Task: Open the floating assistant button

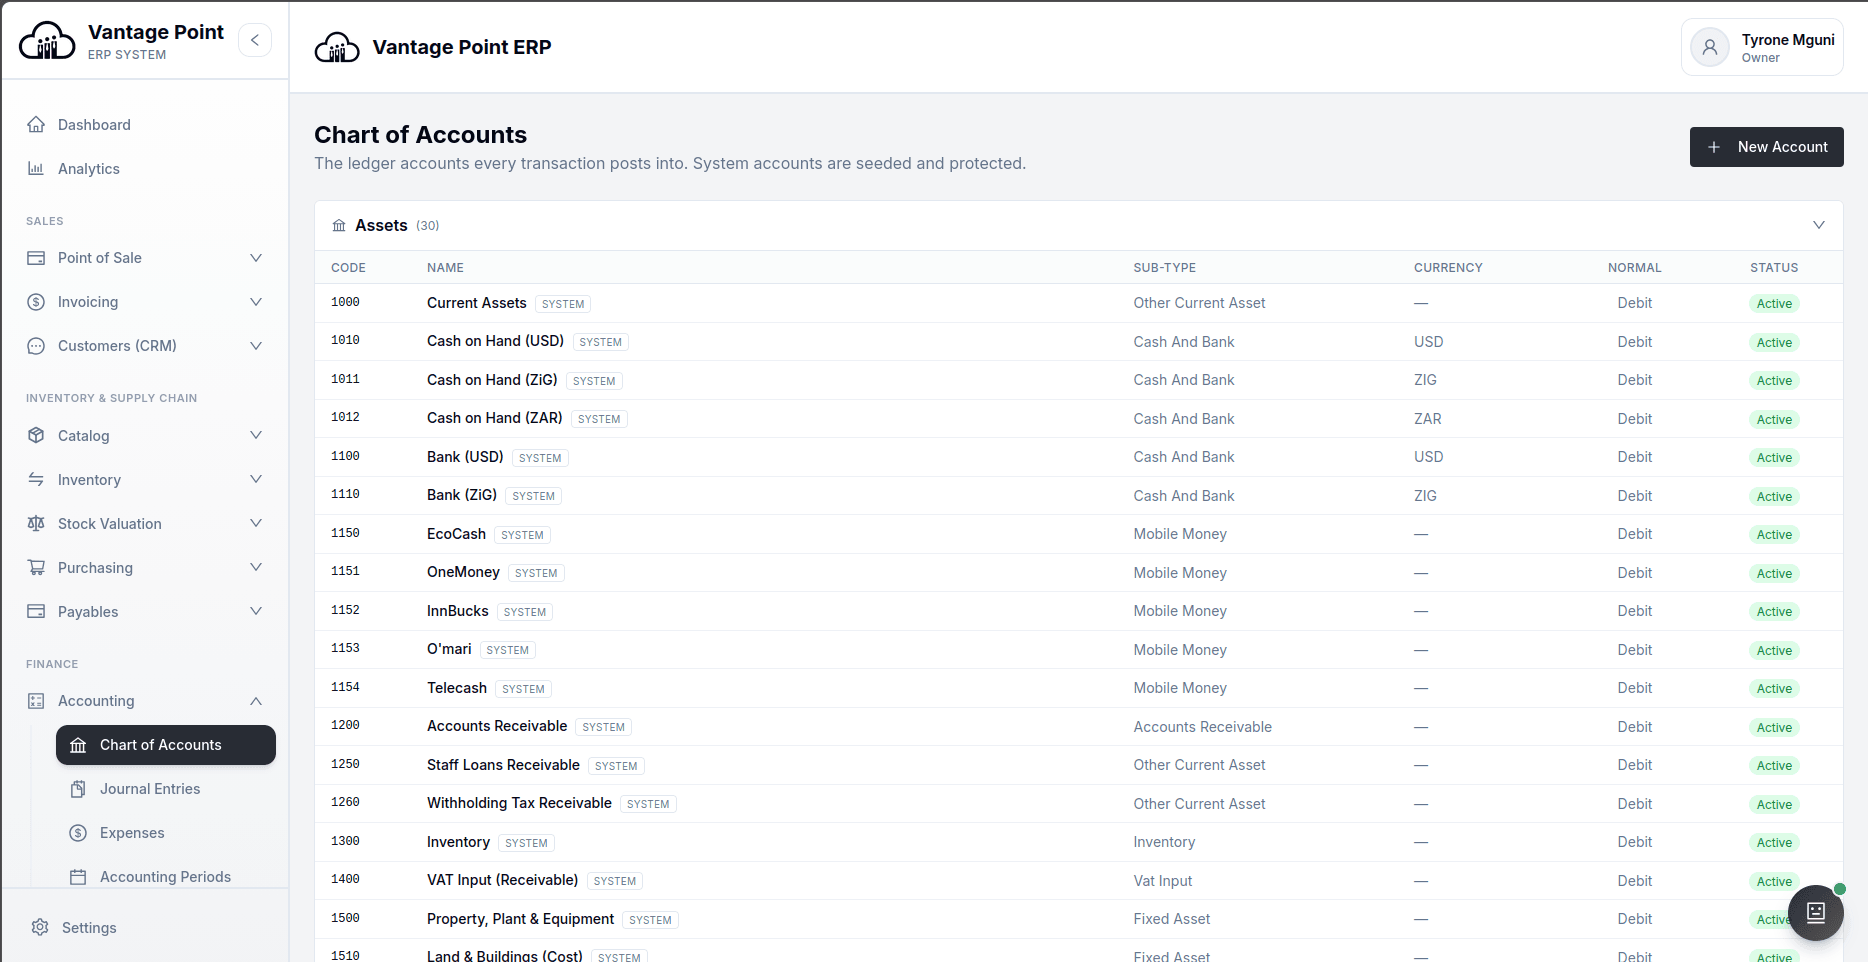Action: [1816, 913]
